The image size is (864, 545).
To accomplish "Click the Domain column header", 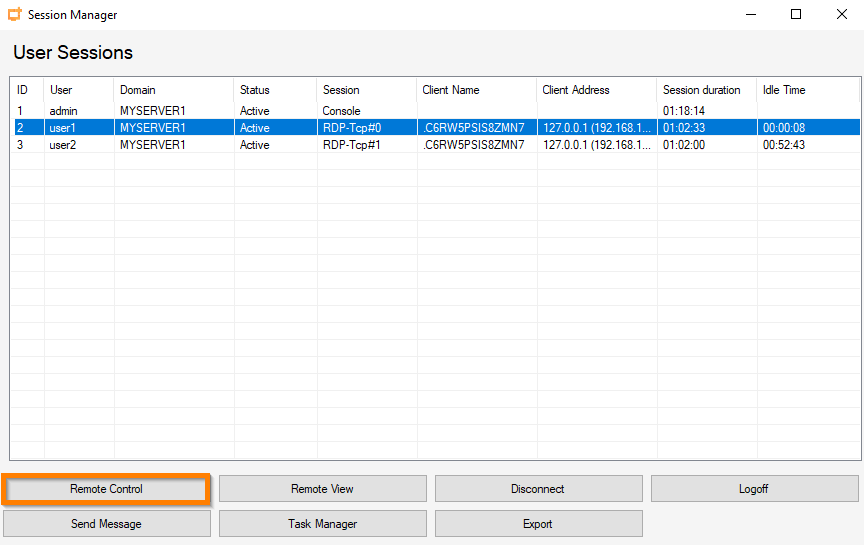I will (x=173, y=90).
